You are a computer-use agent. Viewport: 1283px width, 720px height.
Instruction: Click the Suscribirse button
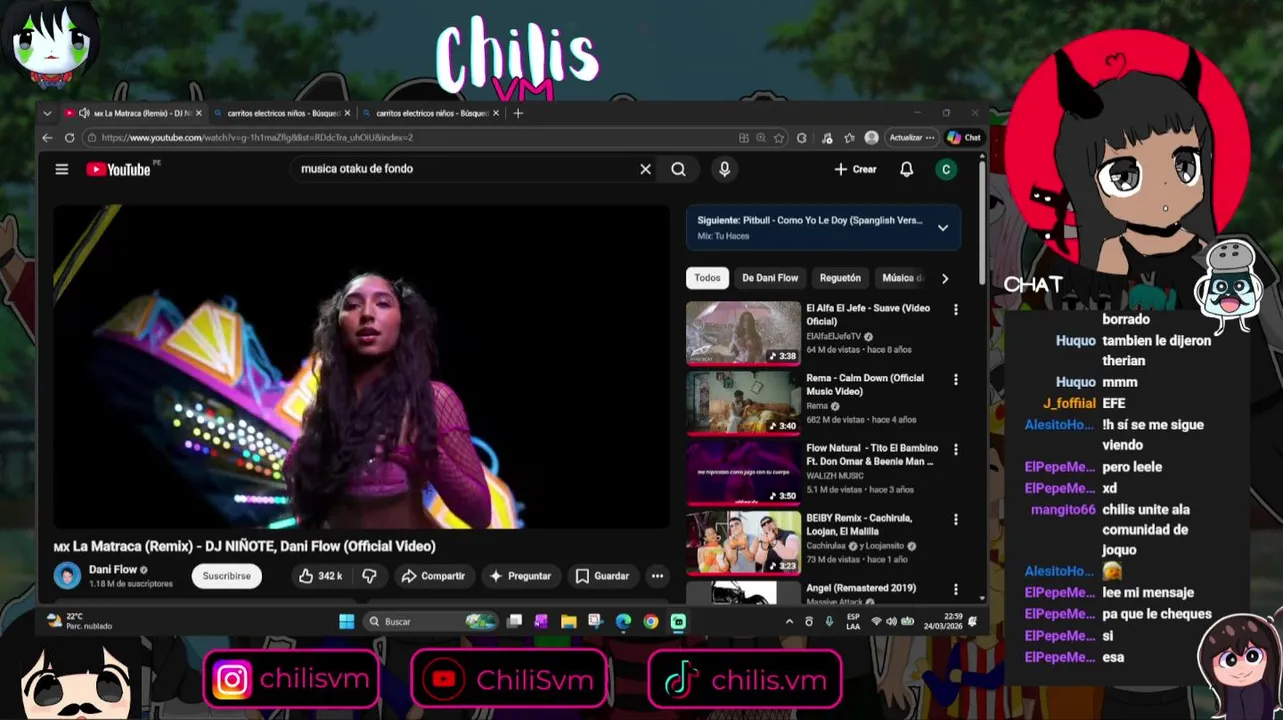click(x=227, y=576)
